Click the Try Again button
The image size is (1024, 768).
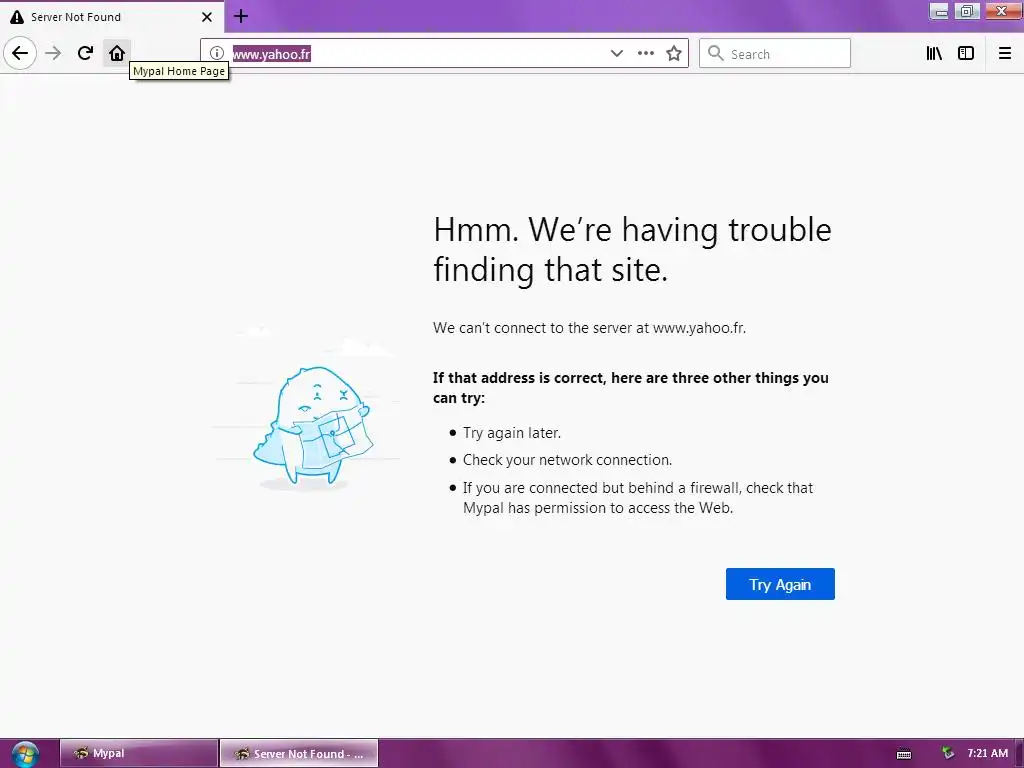pos(780,584)
